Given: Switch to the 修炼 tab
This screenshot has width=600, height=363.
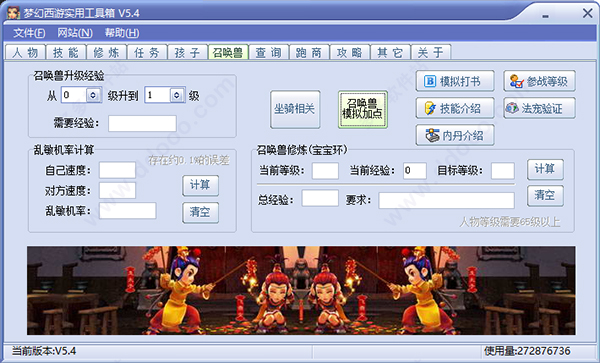Looking at the screenshot, I should tap(106, 52).
